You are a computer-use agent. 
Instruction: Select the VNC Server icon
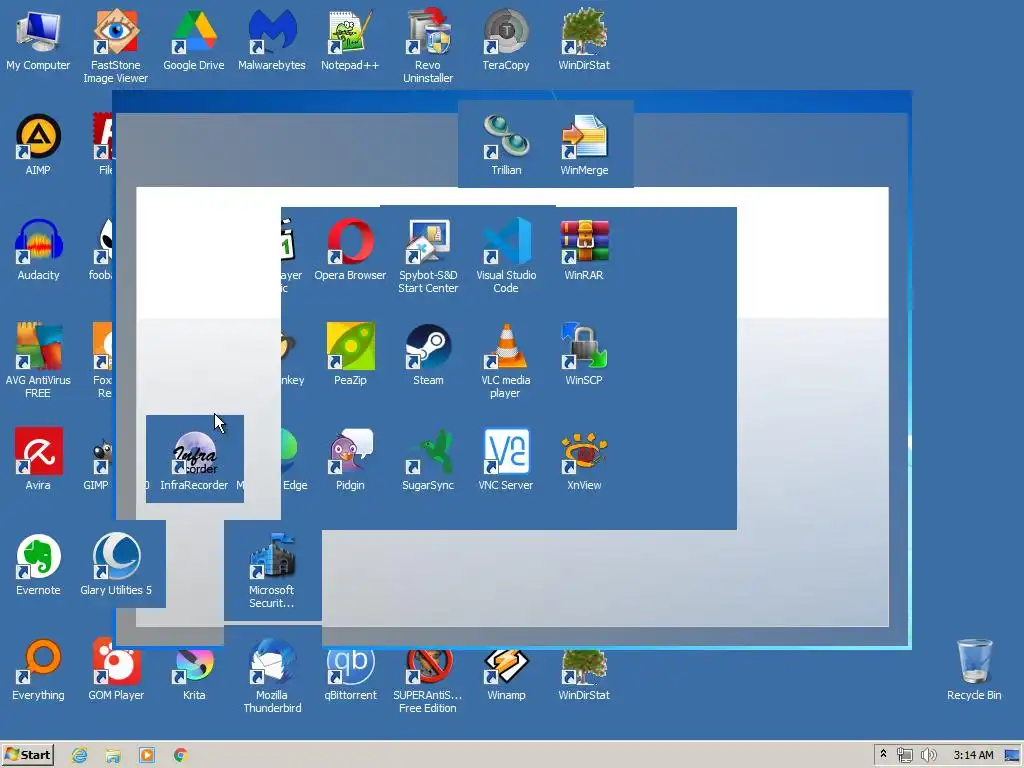[x=506, y=459]
